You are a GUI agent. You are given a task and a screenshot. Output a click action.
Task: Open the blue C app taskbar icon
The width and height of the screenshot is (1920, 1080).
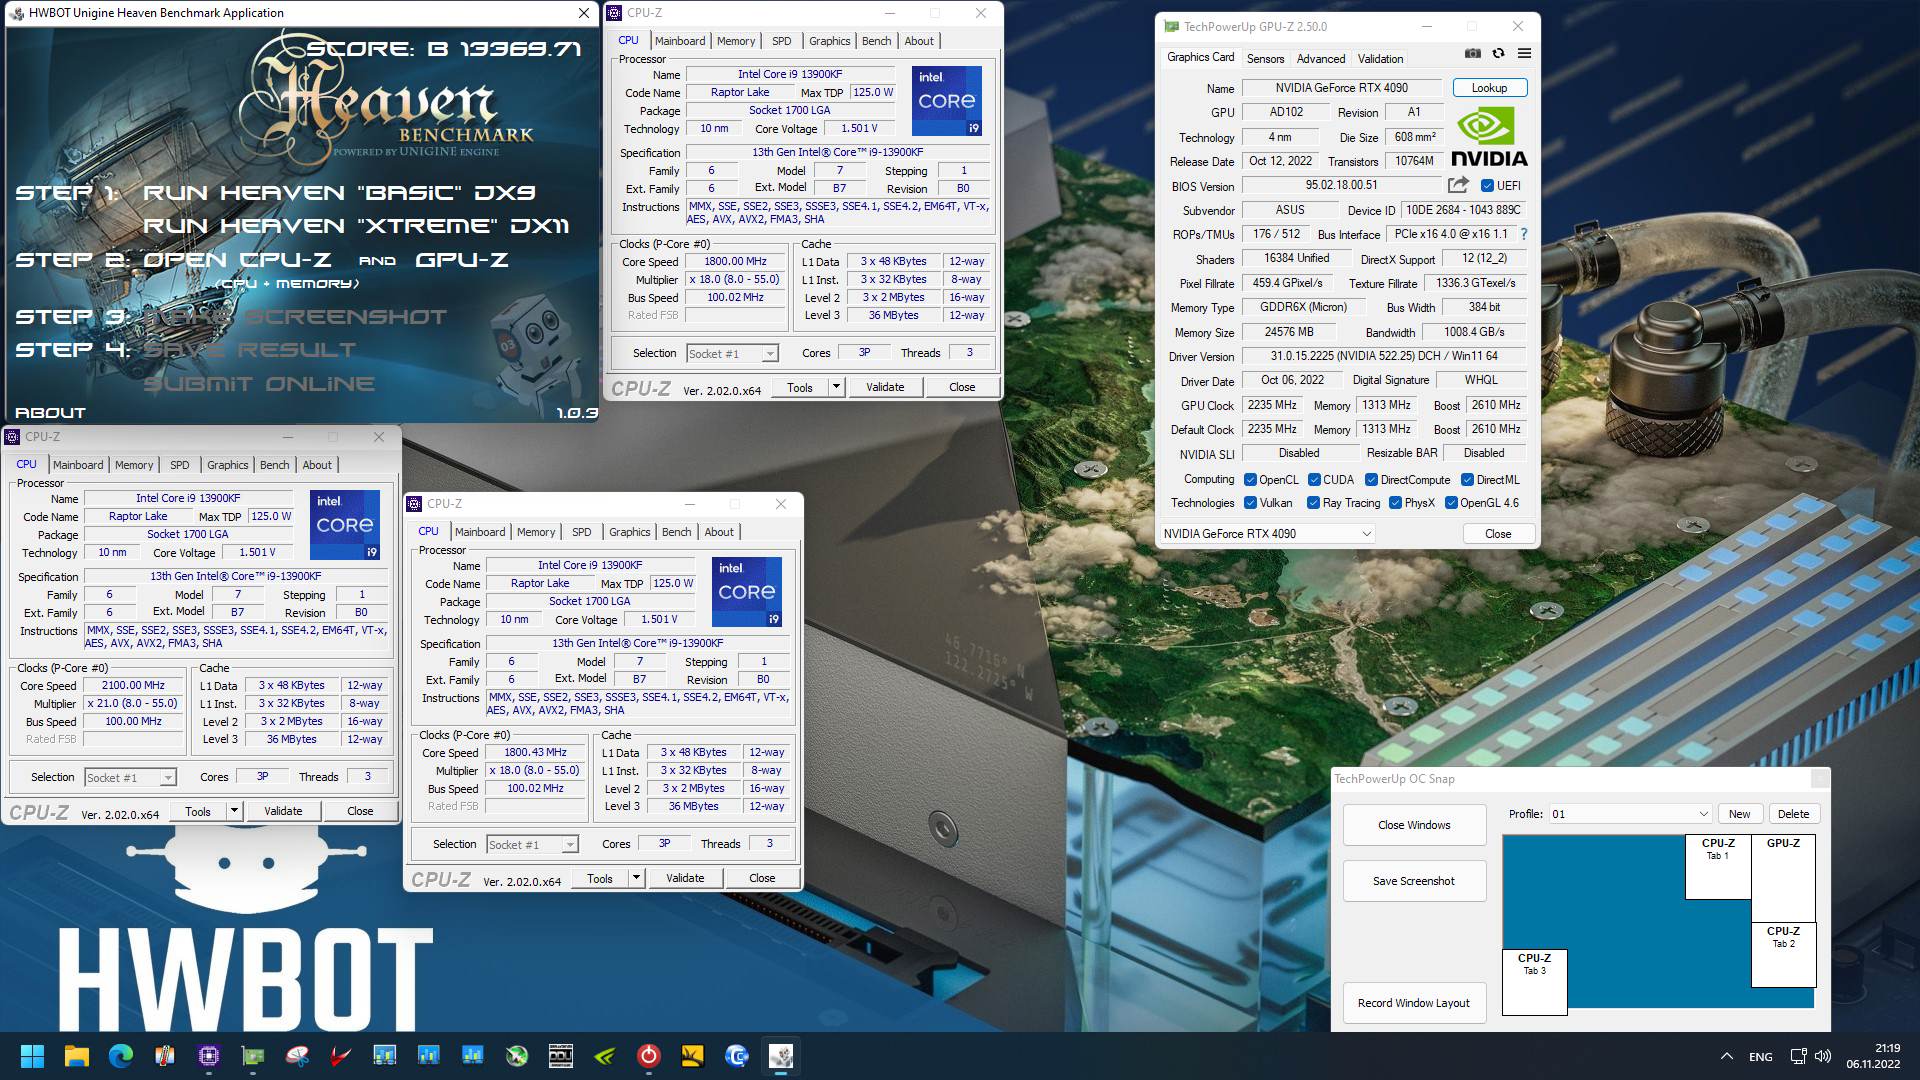pos(736,1056)
